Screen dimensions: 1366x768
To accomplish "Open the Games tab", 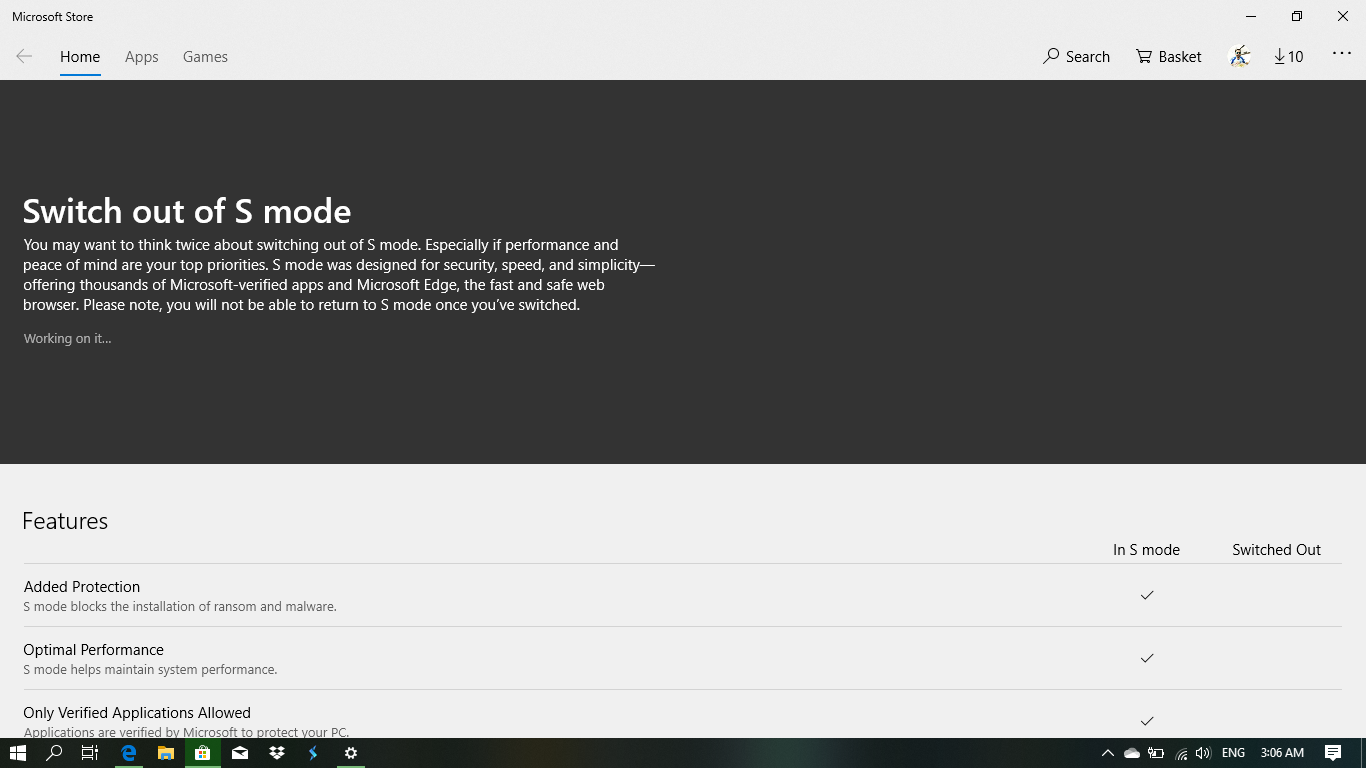I will tap(205, 57).
